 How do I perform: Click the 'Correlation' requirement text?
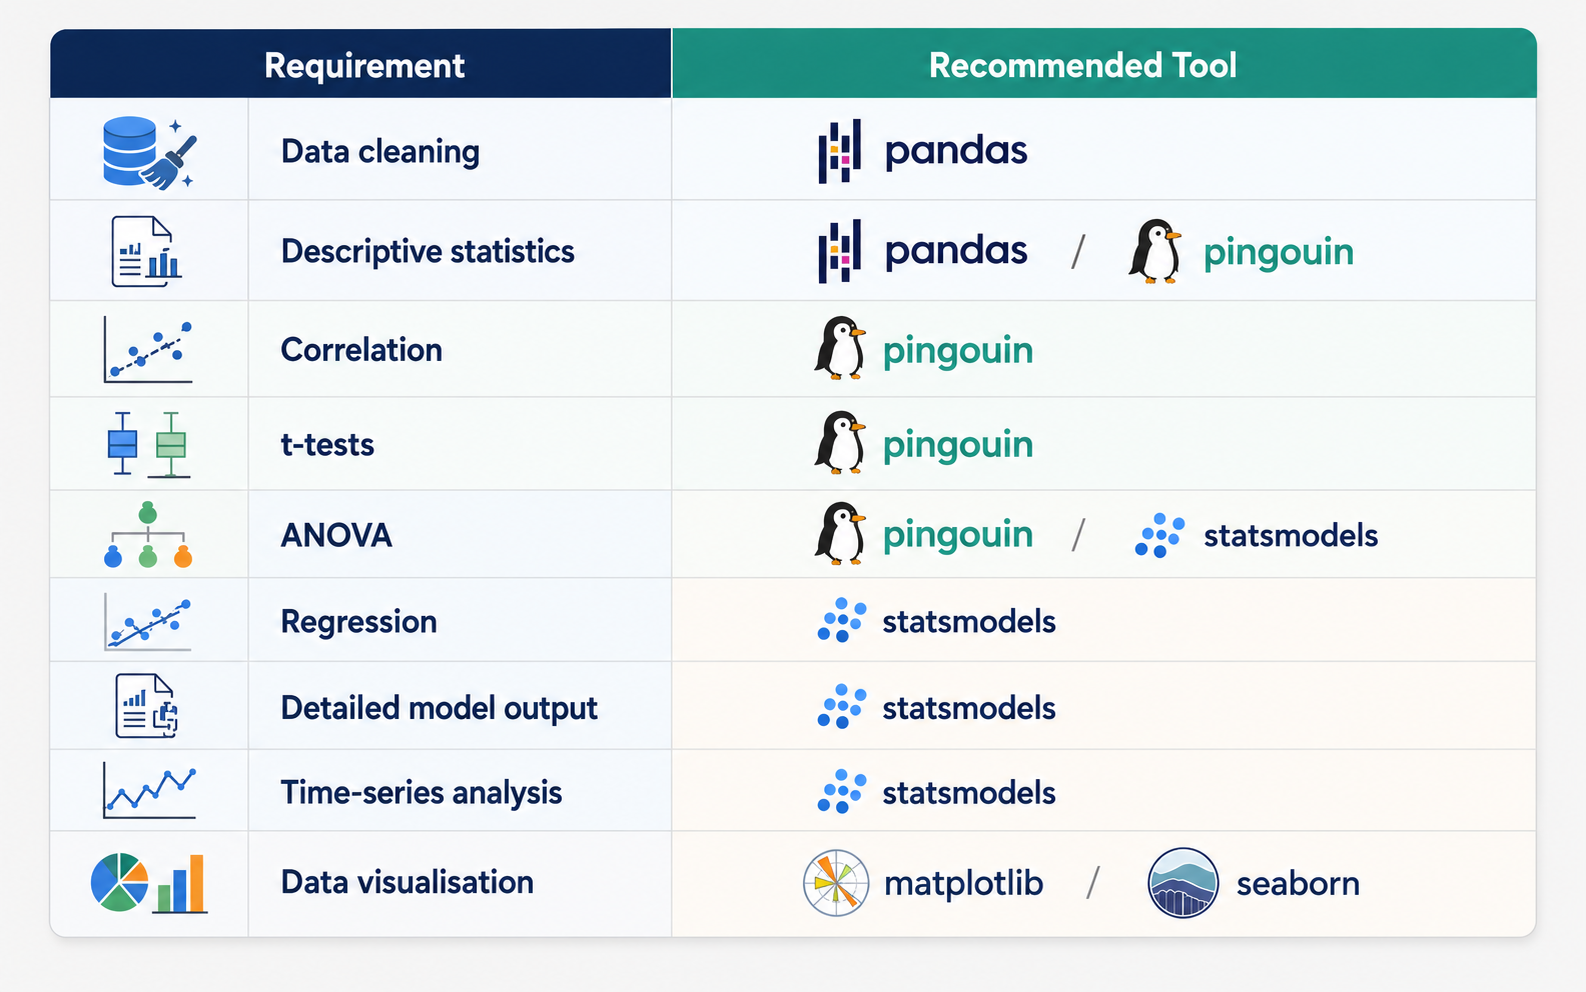(x=361, y=350)
